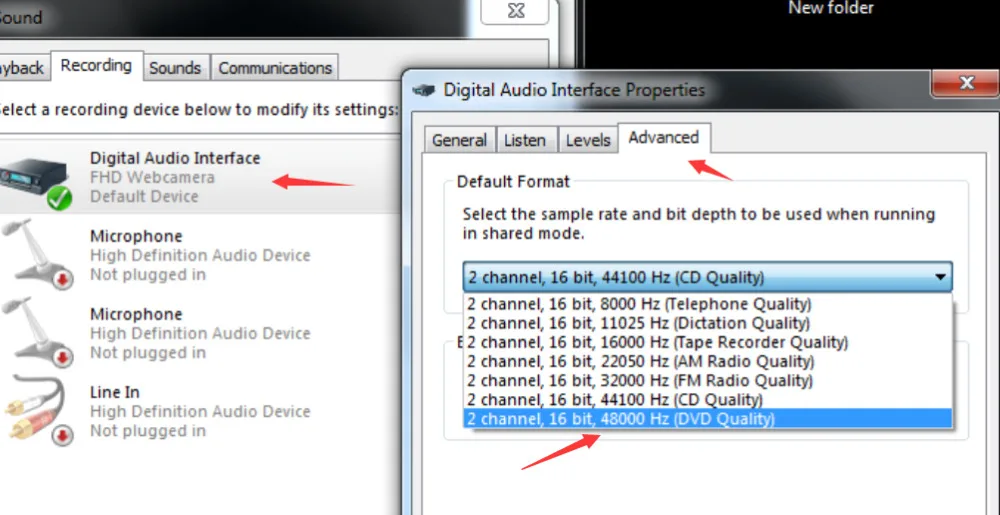The width and height of the screenshot is (1000, 515).
Task: Close the Sound window
Action: (x=515, y=11)
